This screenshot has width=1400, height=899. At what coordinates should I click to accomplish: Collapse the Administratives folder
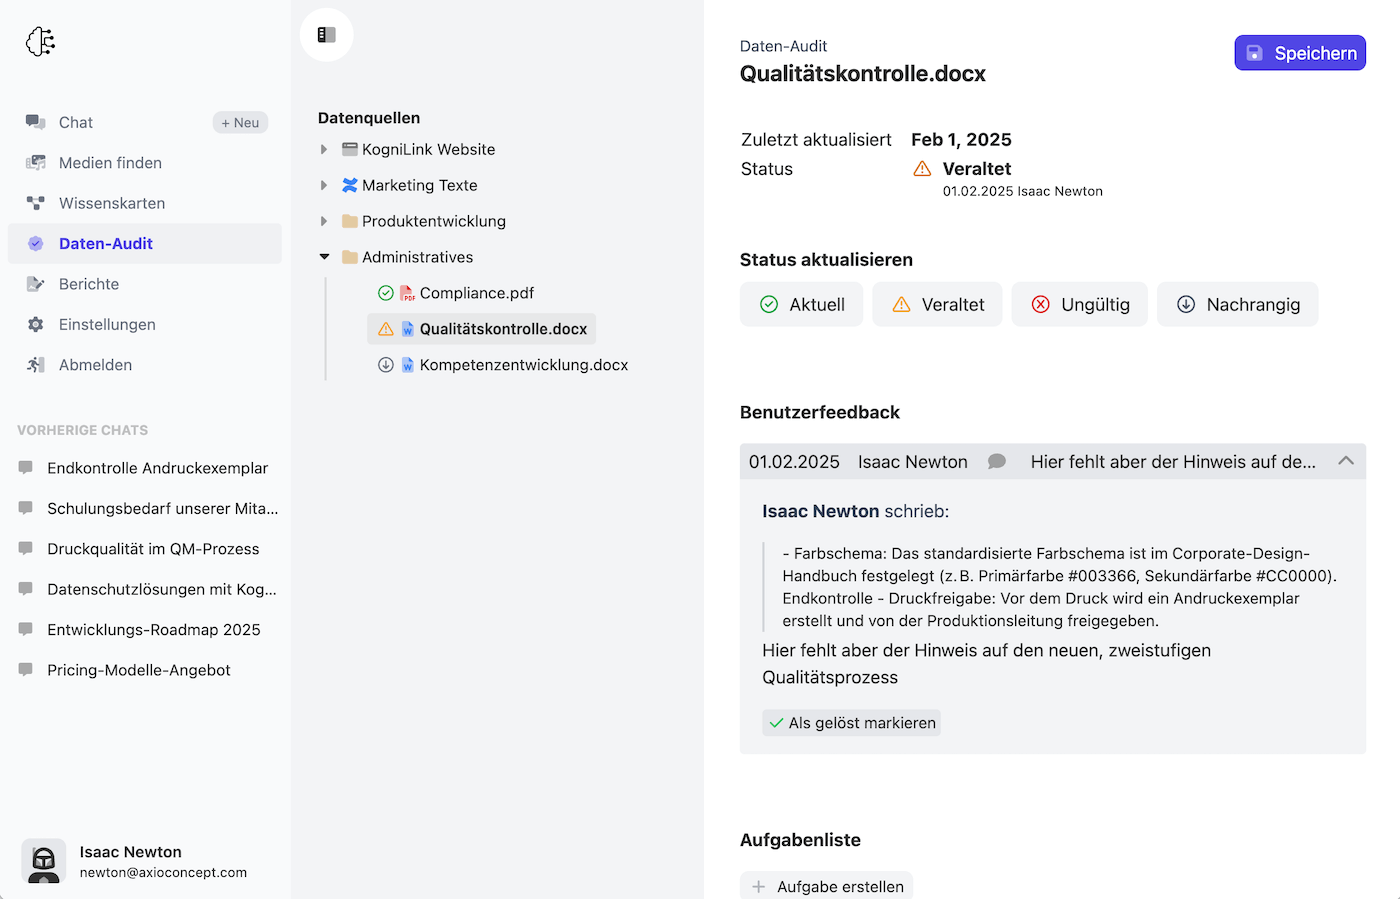(324, 256)
